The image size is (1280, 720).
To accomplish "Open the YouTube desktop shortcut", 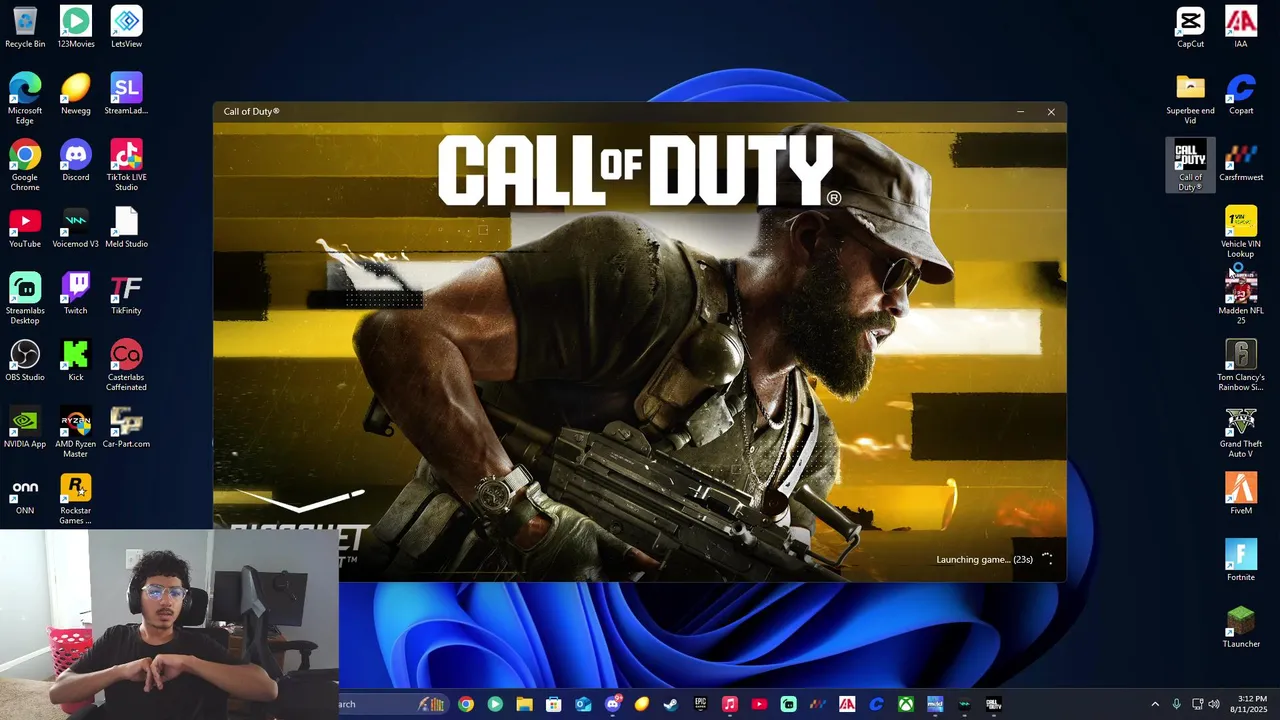I will tap(25, 227).
